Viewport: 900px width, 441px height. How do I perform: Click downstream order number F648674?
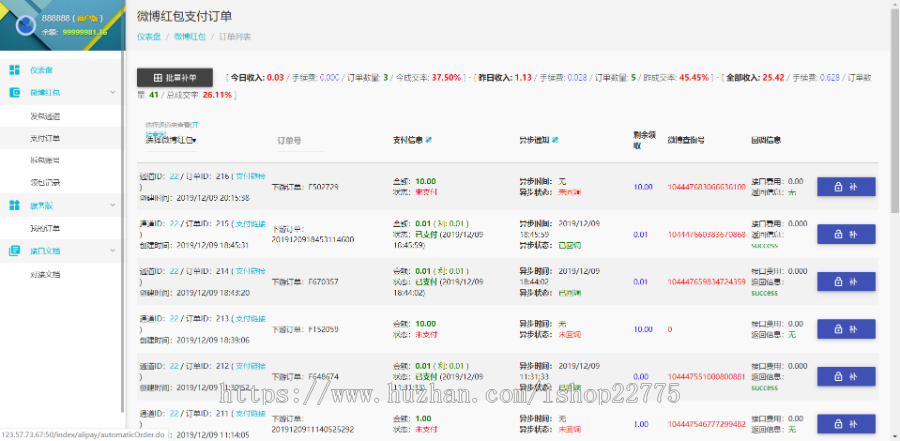(x=324, y=377)
